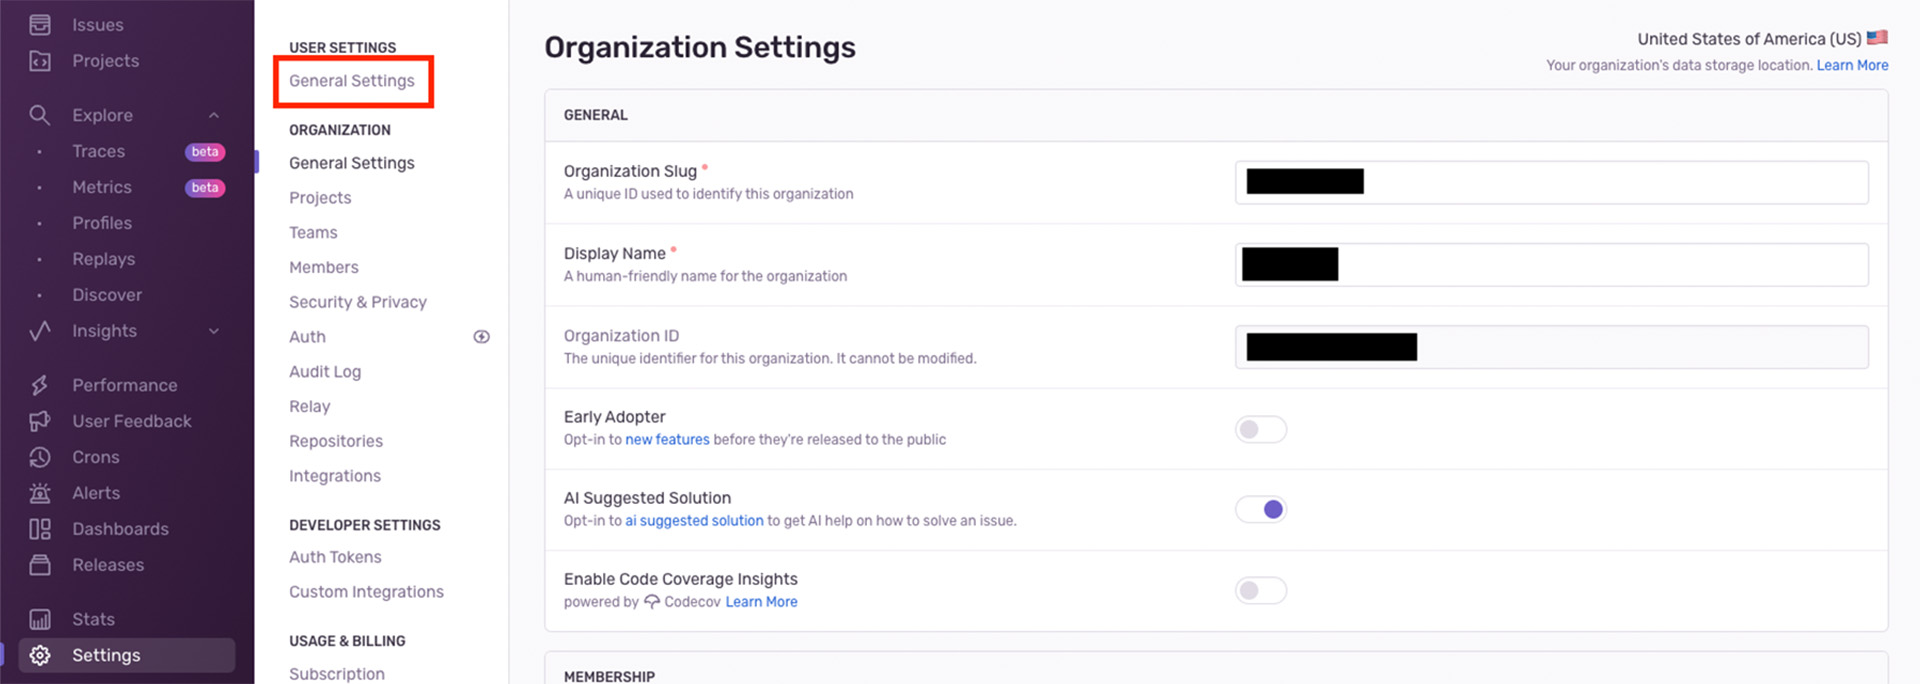Open Stats using bar chart icon
Image resolution: width=1920 pixels, height=684 pixels.
pyautogui.click(x=40, y=619)
